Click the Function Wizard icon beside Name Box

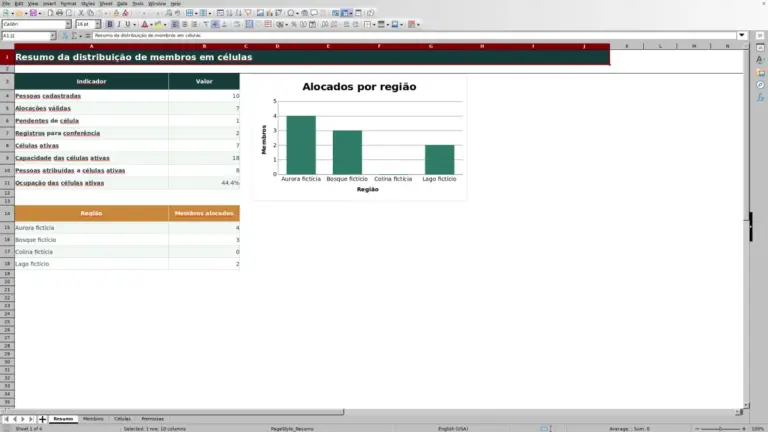click(65, 36)
